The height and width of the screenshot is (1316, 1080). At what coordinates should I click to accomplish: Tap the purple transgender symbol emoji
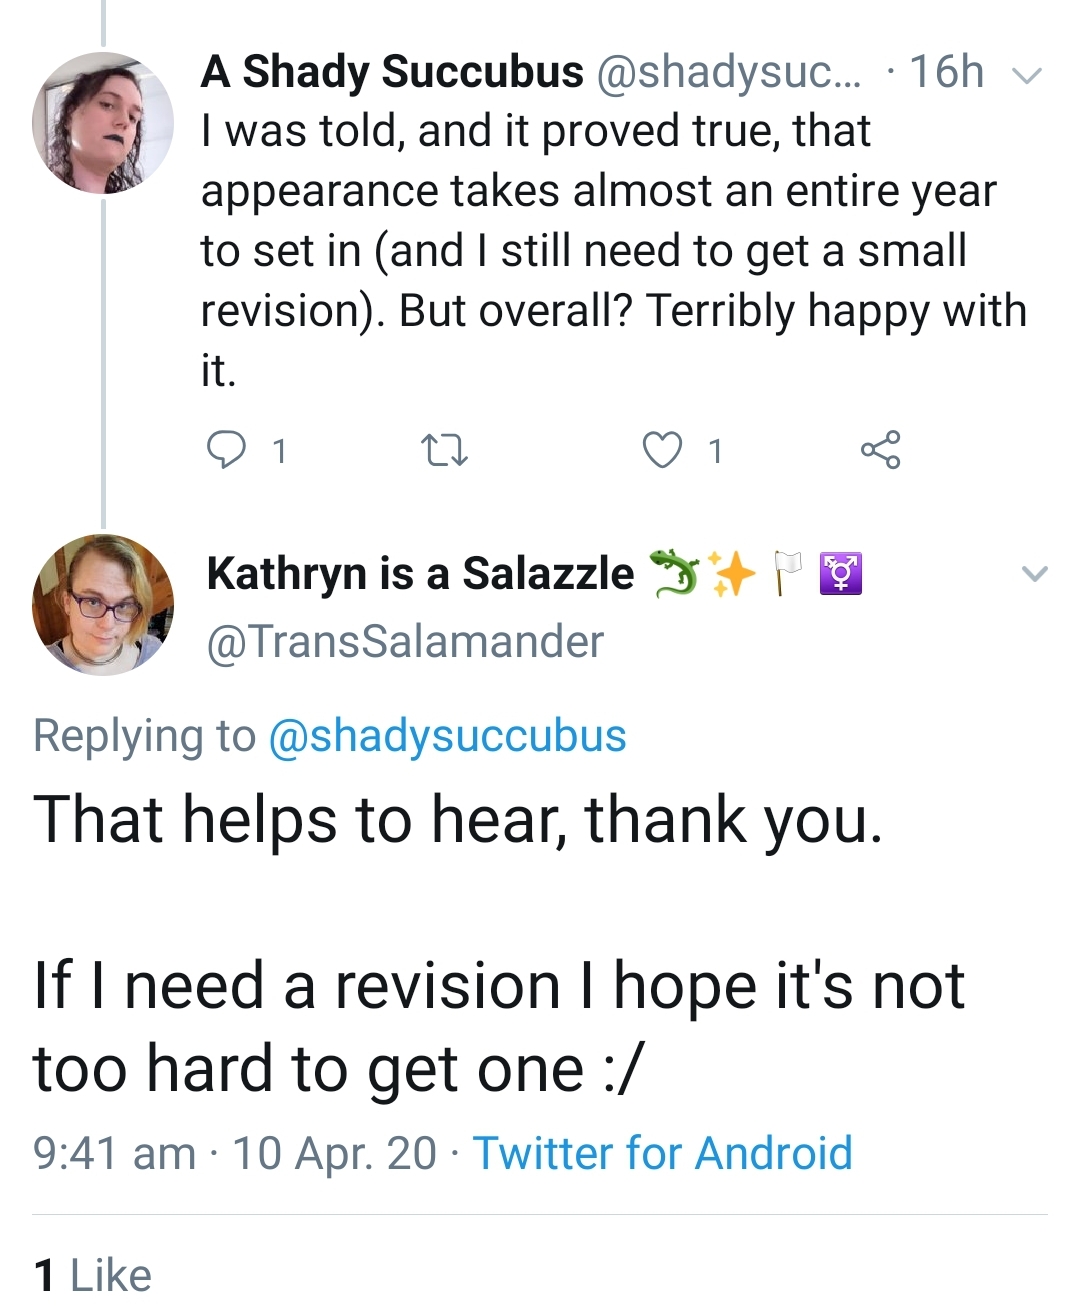click(x=841, y=573)
